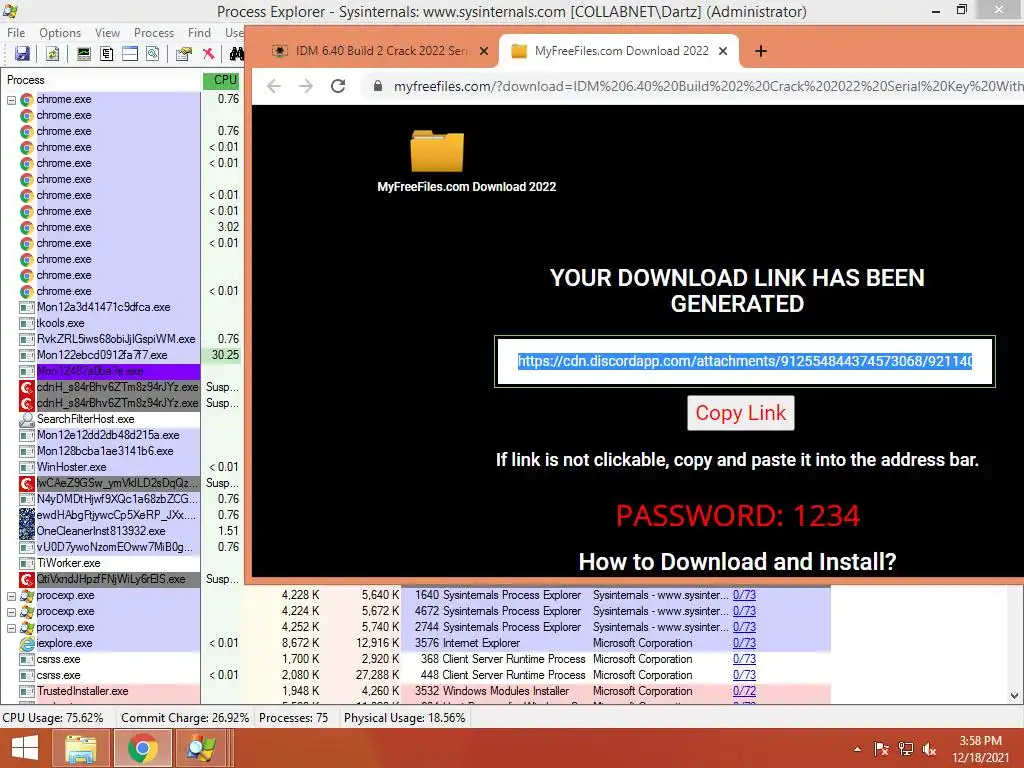Viewport: 1024px width, 768px height.
Task: Click the Chrome back arrow
Action: pos(274,86)
